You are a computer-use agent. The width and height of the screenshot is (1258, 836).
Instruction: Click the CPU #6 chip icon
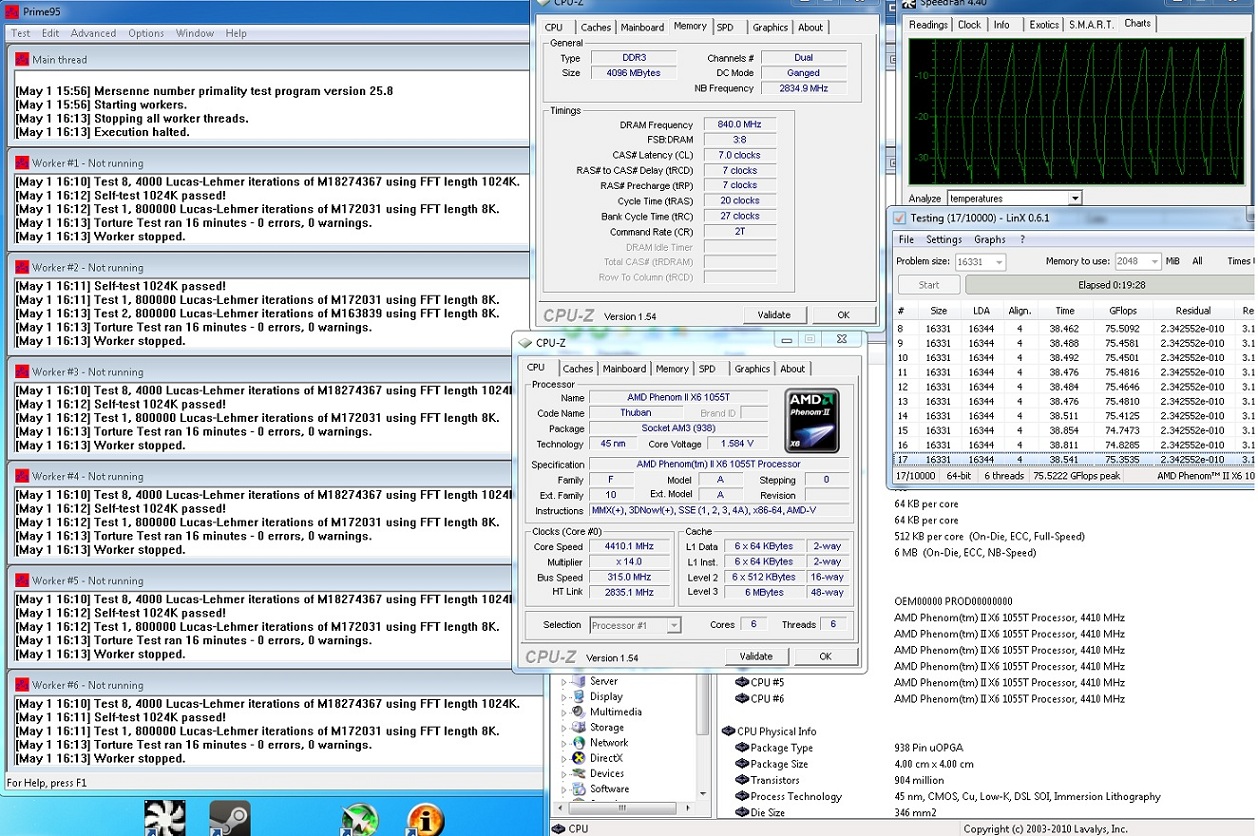point(742,699)
